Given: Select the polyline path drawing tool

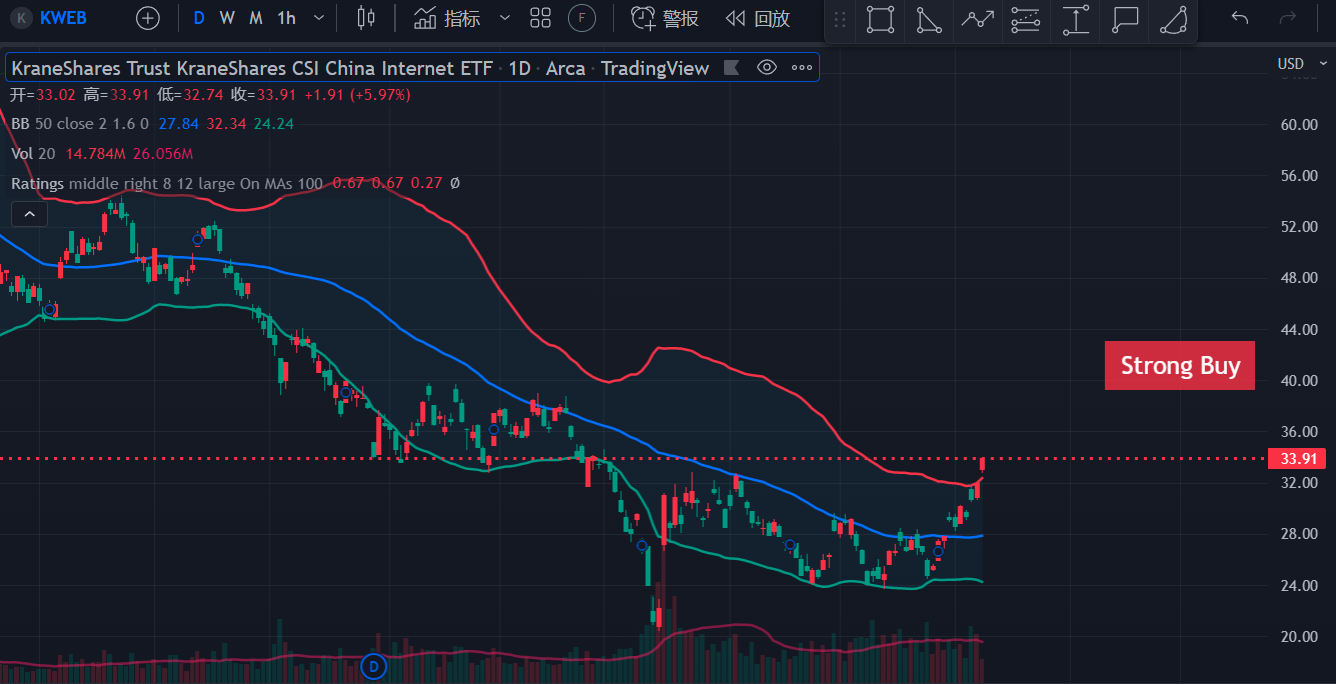Looking at the screenshot, I should point(978,19).
